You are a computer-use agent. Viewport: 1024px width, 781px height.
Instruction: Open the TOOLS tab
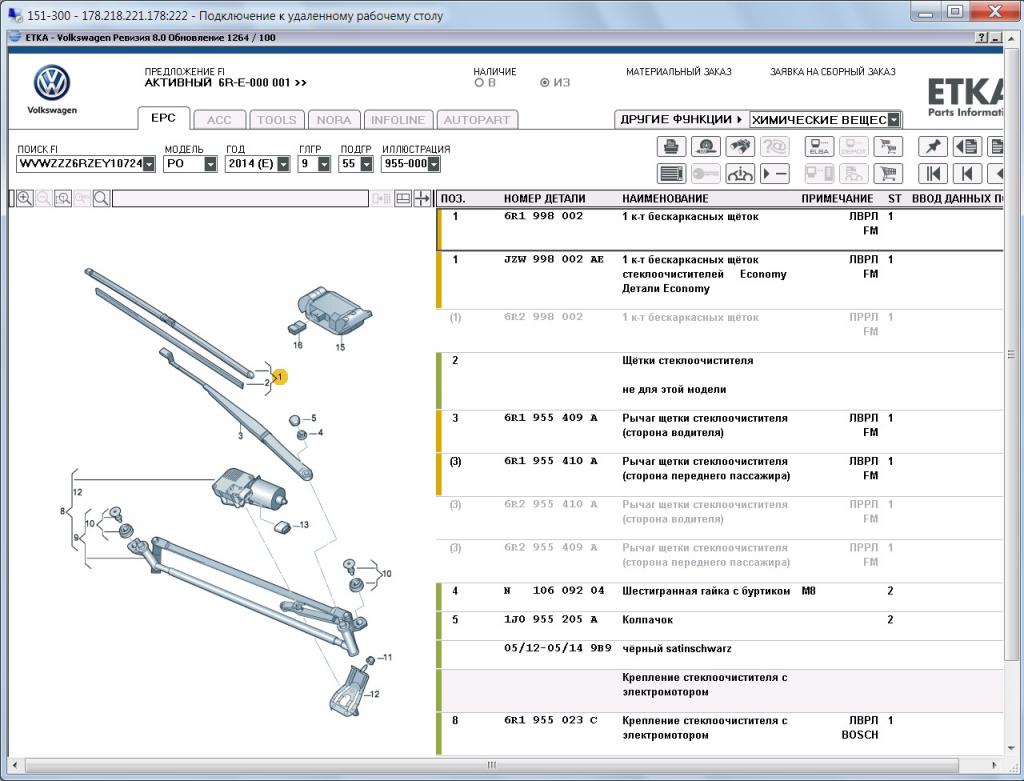coord(277,120)
